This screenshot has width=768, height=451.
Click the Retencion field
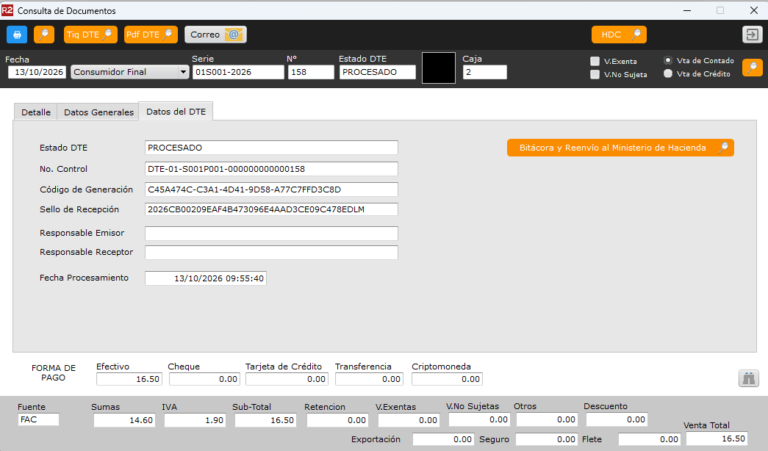pos(337,420)
